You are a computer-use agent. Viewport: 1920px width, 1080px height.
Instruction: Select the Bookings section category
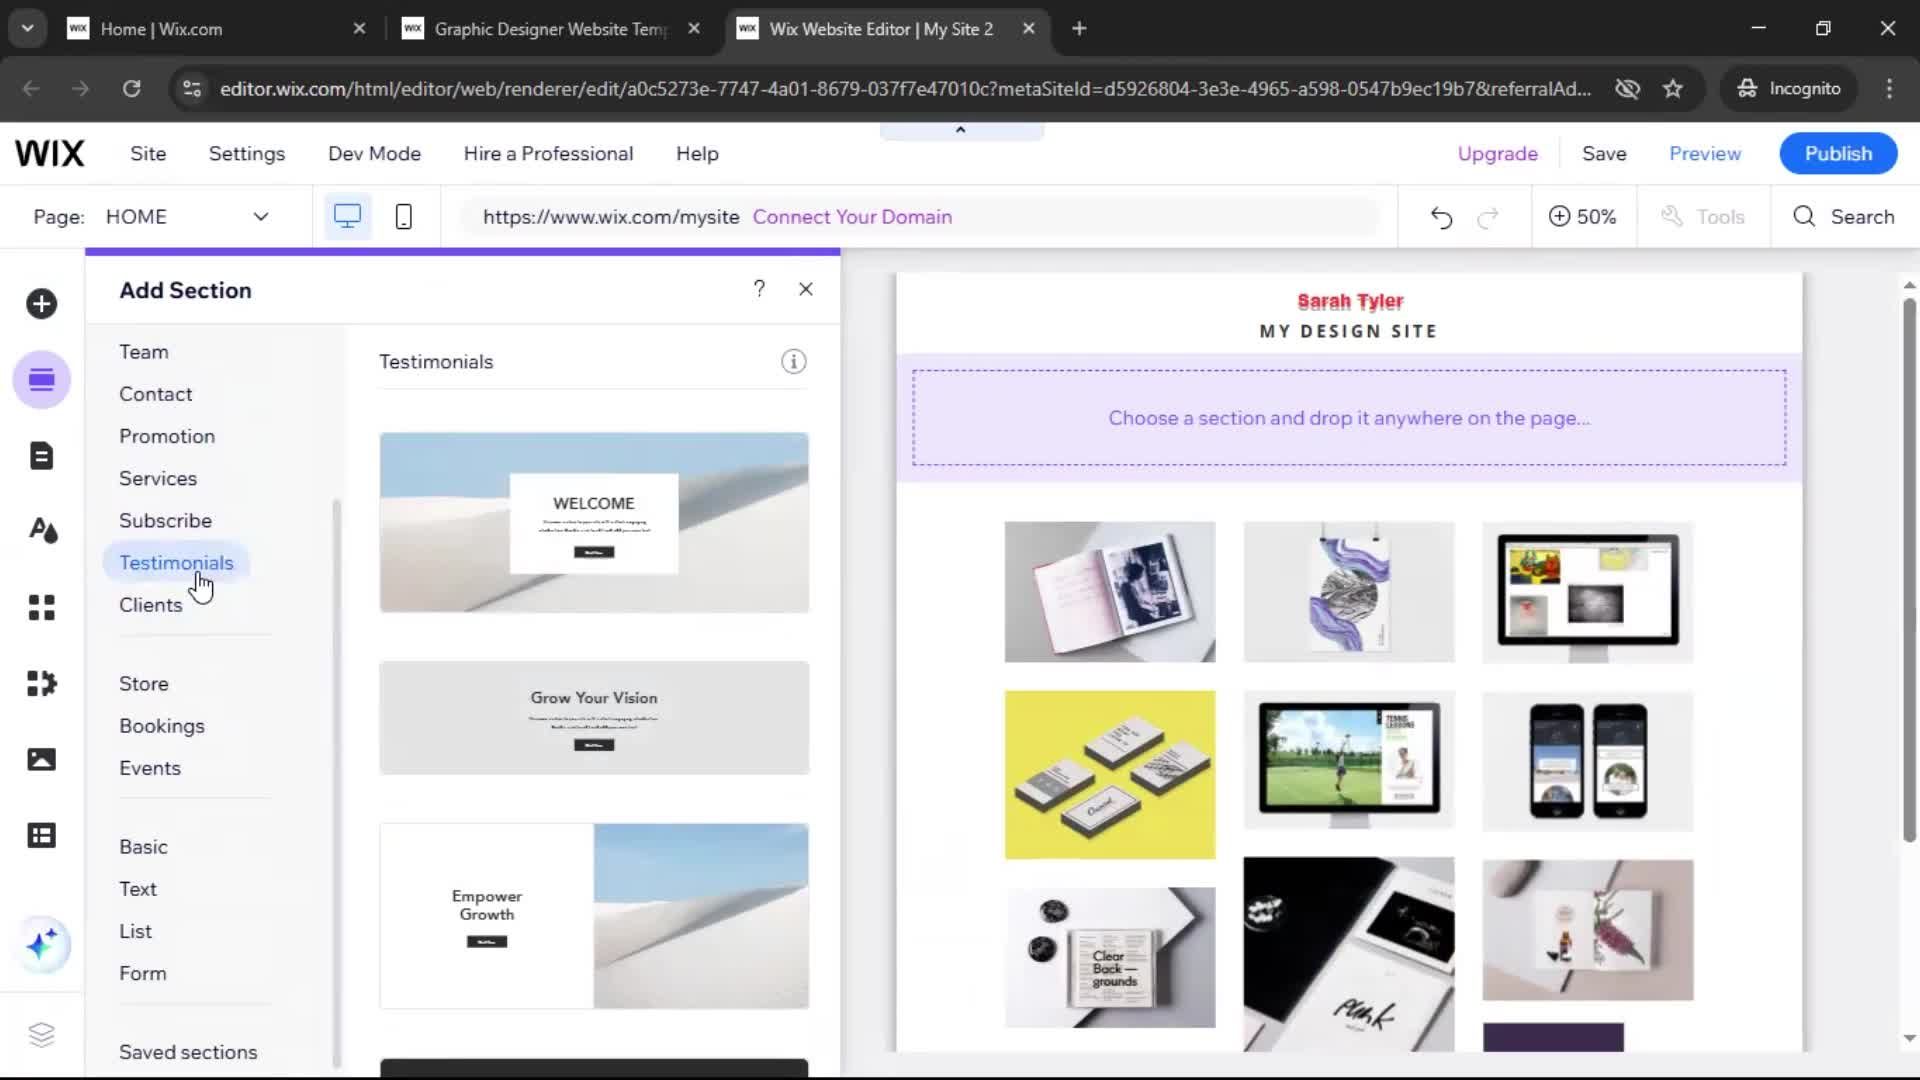tap(162, 726)
